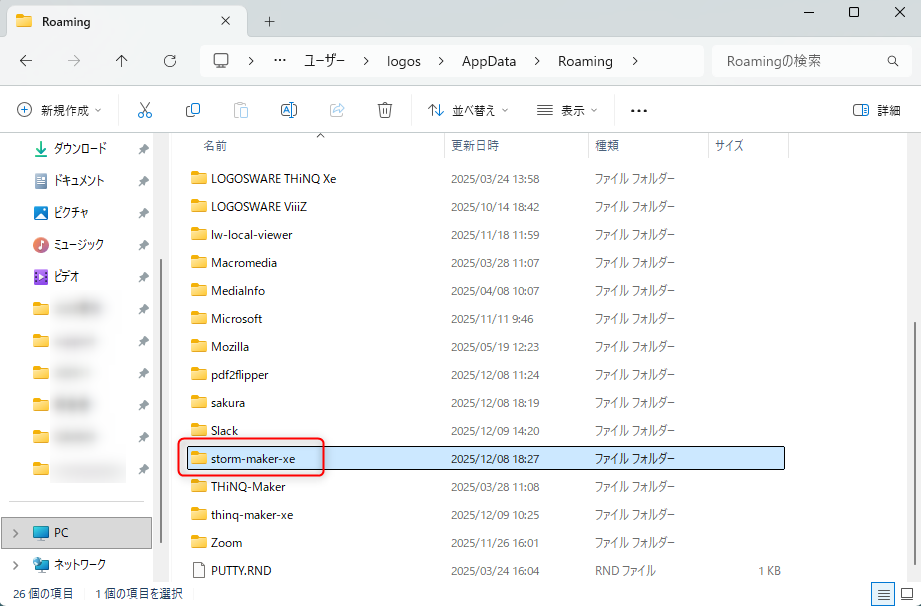
Task: Add a new tab with plus button
Action: click(269, 21)
